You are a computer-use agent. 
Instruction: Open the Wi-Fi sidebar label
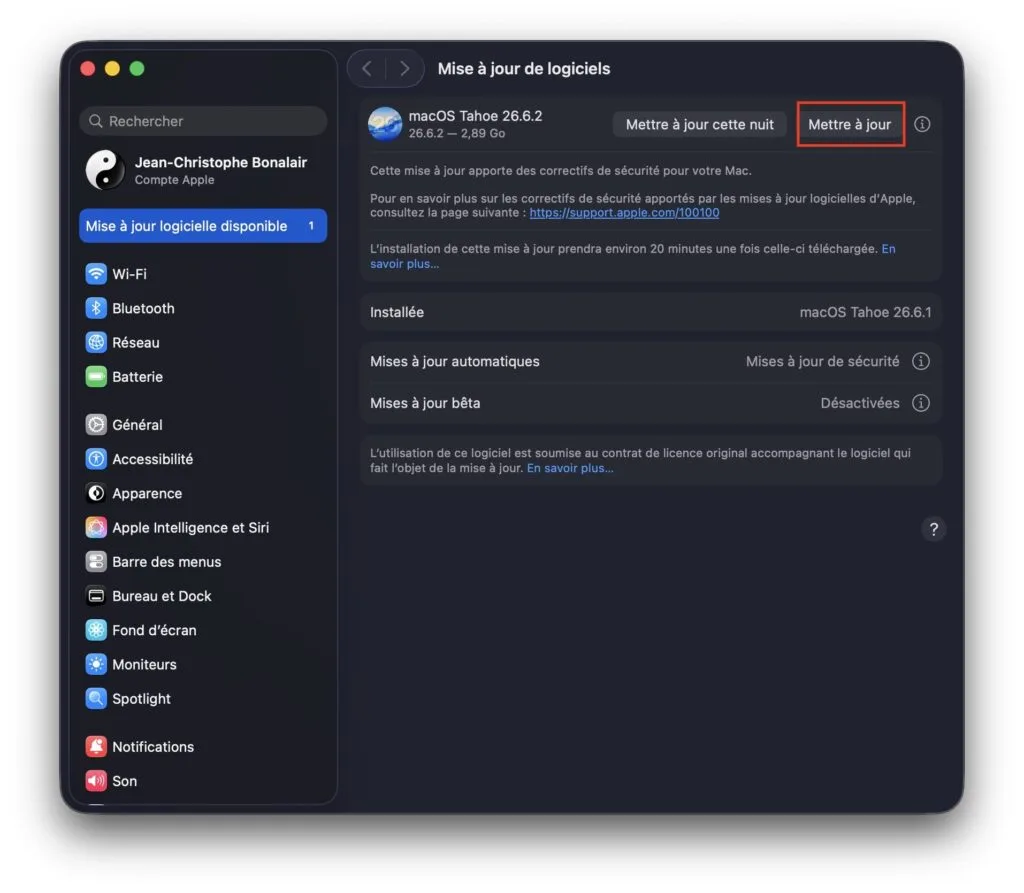click(129, 274)
